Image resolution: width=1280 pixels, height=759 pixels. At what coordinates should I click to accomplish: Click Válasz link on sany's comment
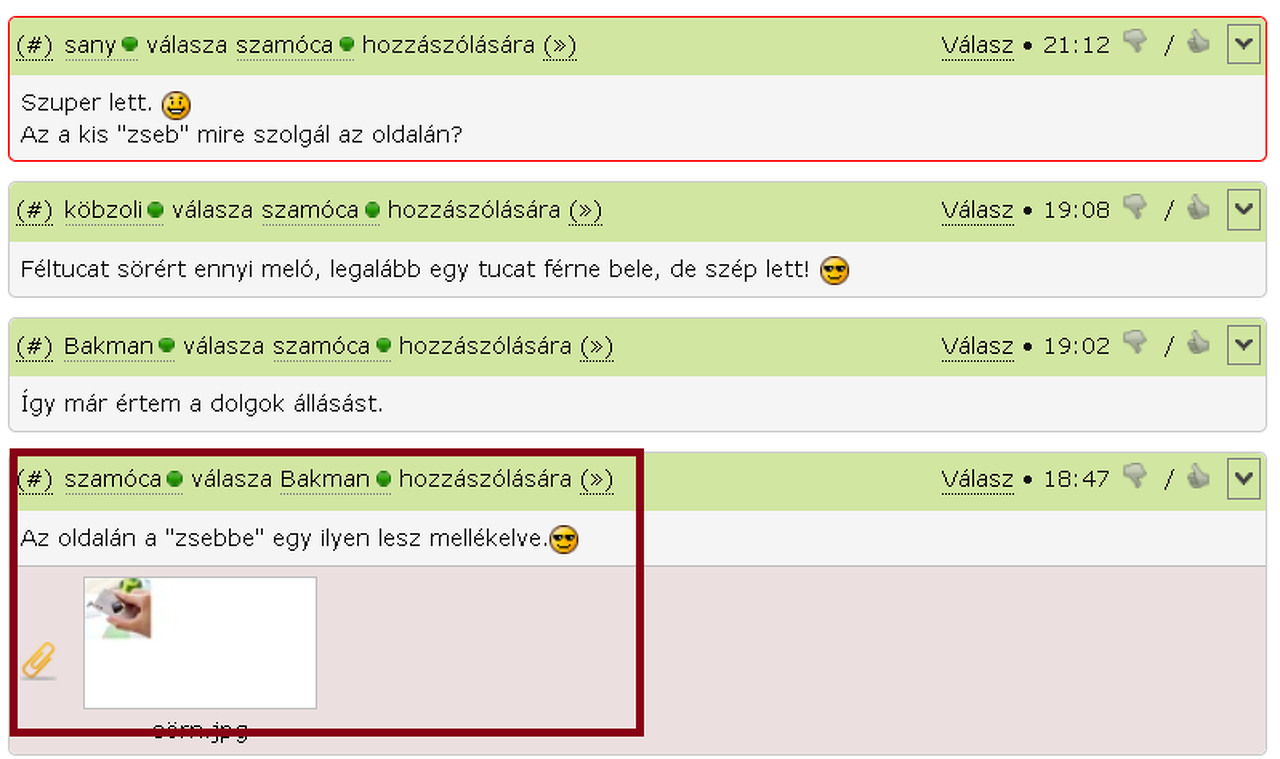click(x=977, y=45)
